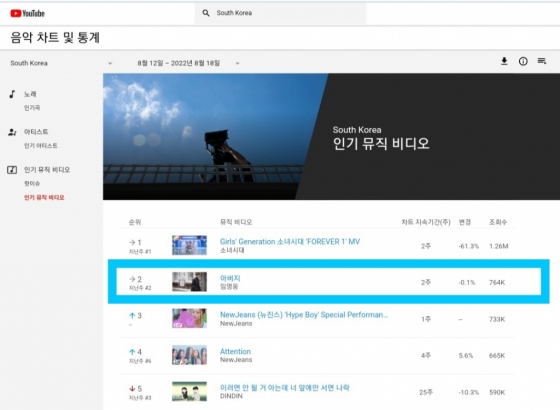Open the YouTube logo home link

[x=28, y=13]
